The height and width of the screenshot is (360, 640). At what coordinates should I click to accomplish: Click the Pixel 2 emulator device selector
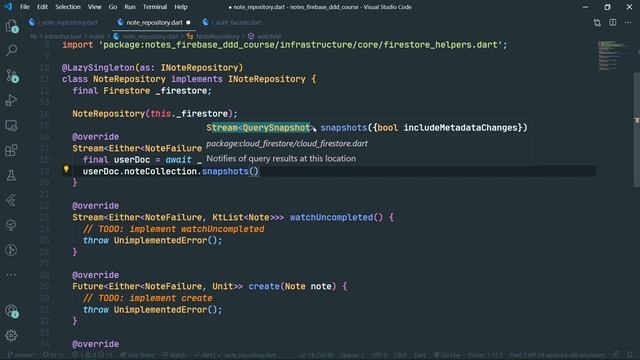pyautogui.click(x=557, y=355)
